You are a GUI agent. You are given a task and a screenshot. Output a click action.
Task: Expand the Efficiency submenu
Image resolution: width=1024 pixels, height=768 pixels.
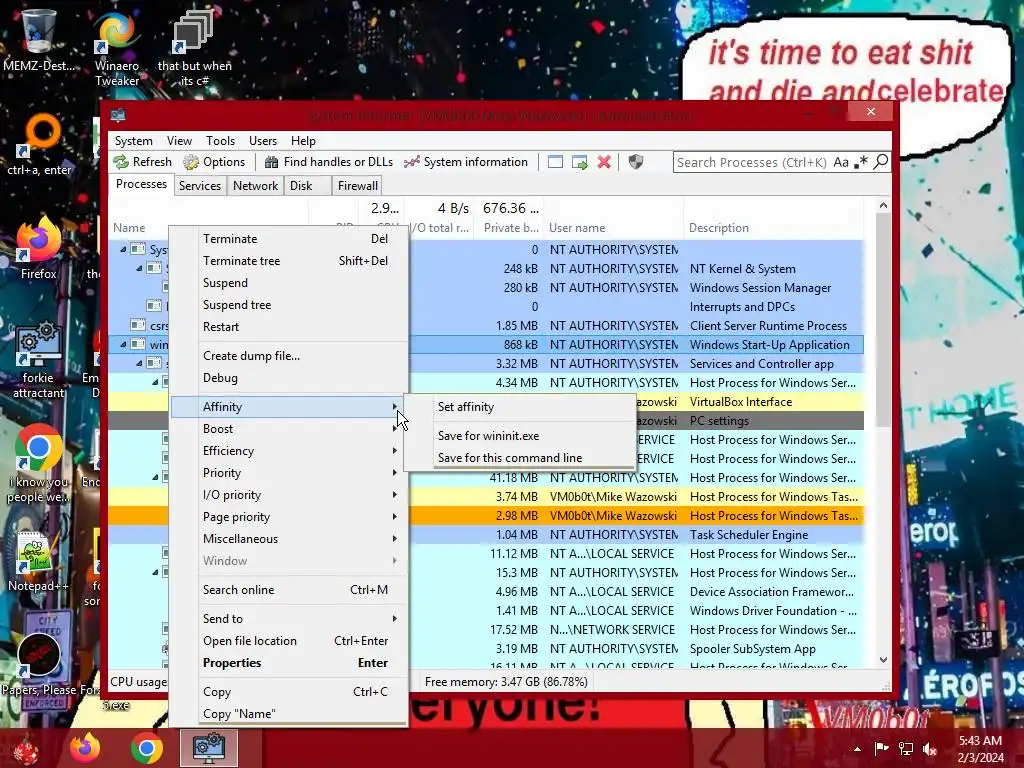(289, 451)
